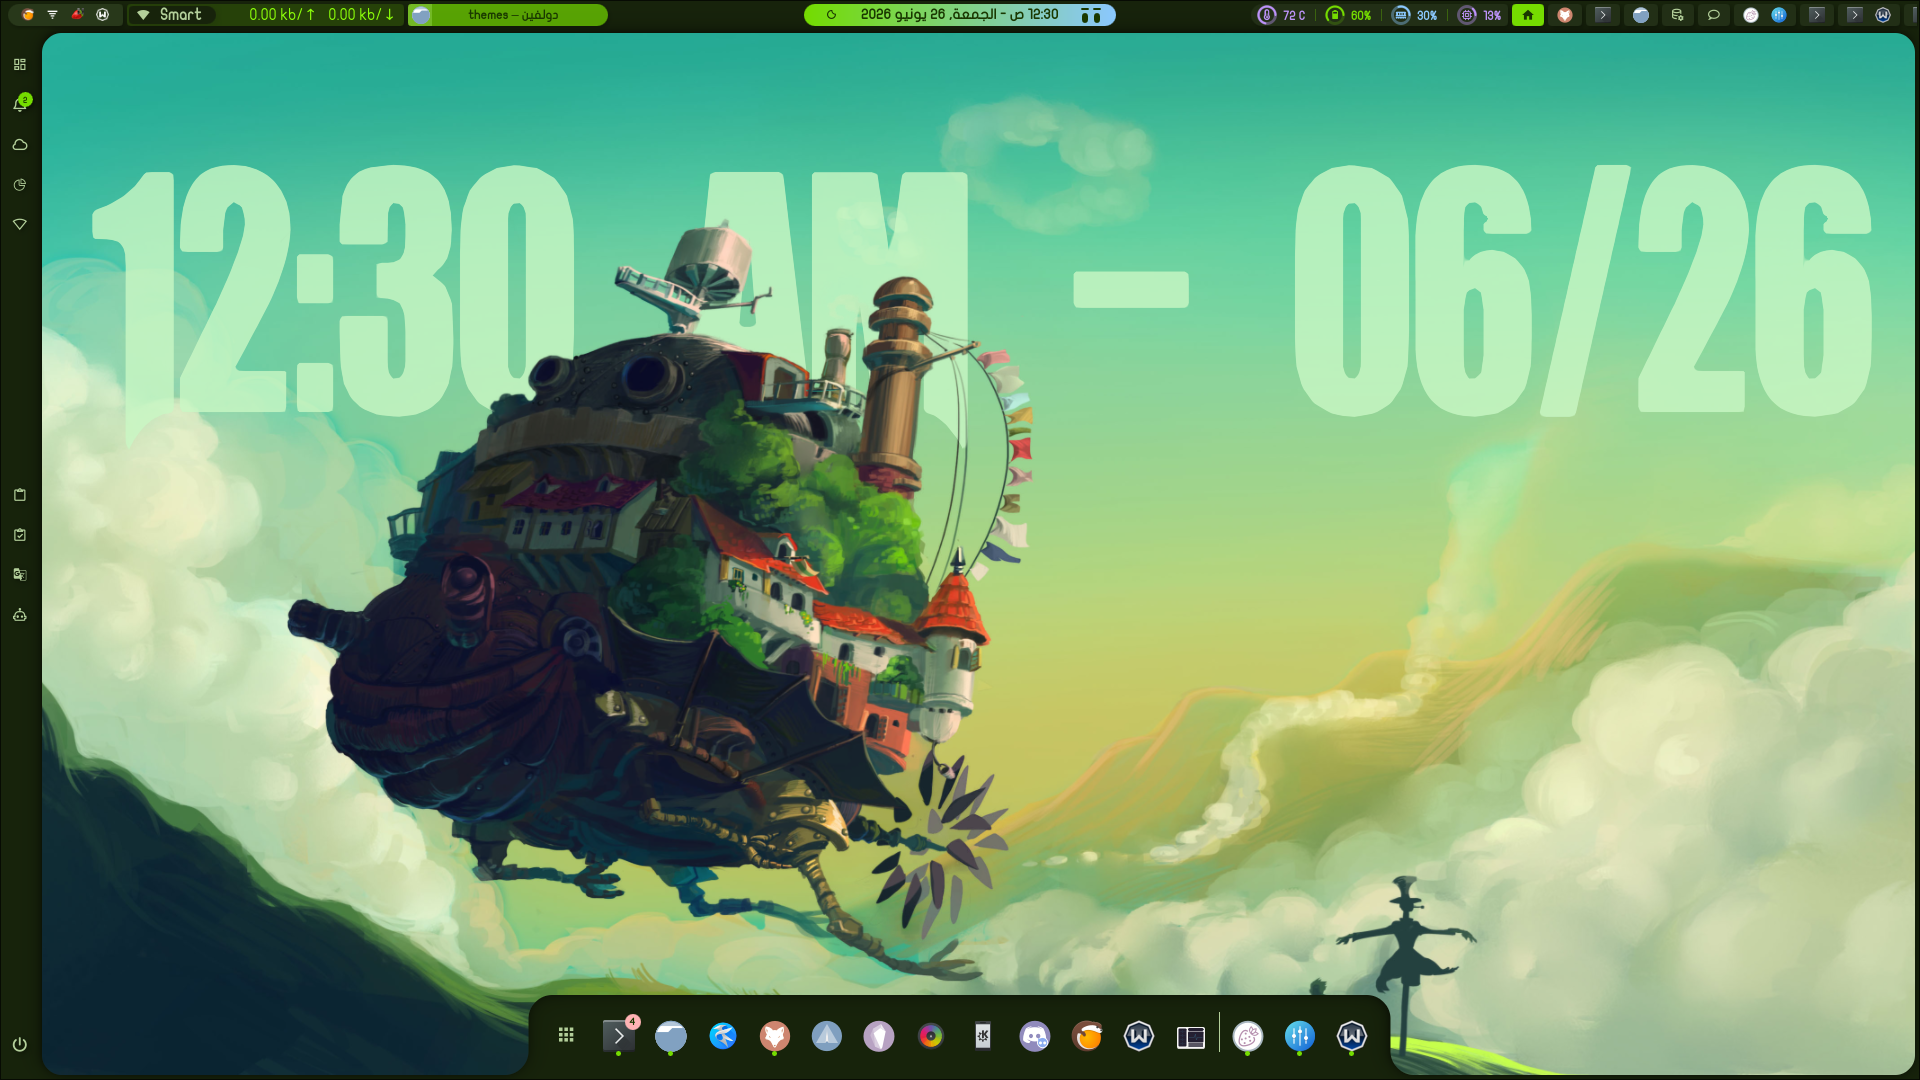Screen dimensions: 1920x1080
Task: Open the blue mixer equalizer dock icon
Action: [1300, 1036]
